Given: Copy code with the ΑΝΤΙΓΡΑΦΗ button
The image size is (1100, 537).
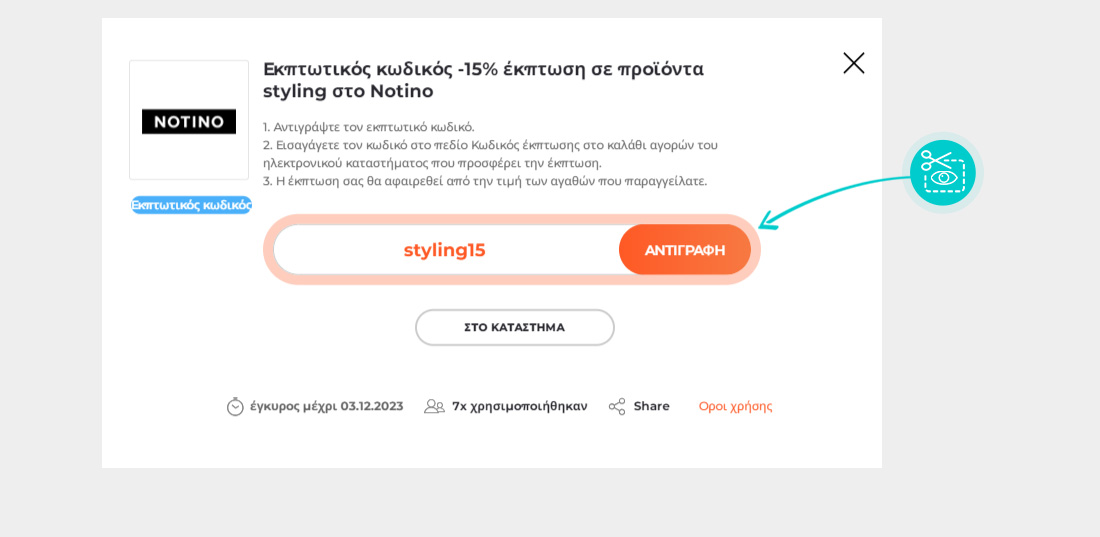Looking at the screenshot, I should point(685,250).
